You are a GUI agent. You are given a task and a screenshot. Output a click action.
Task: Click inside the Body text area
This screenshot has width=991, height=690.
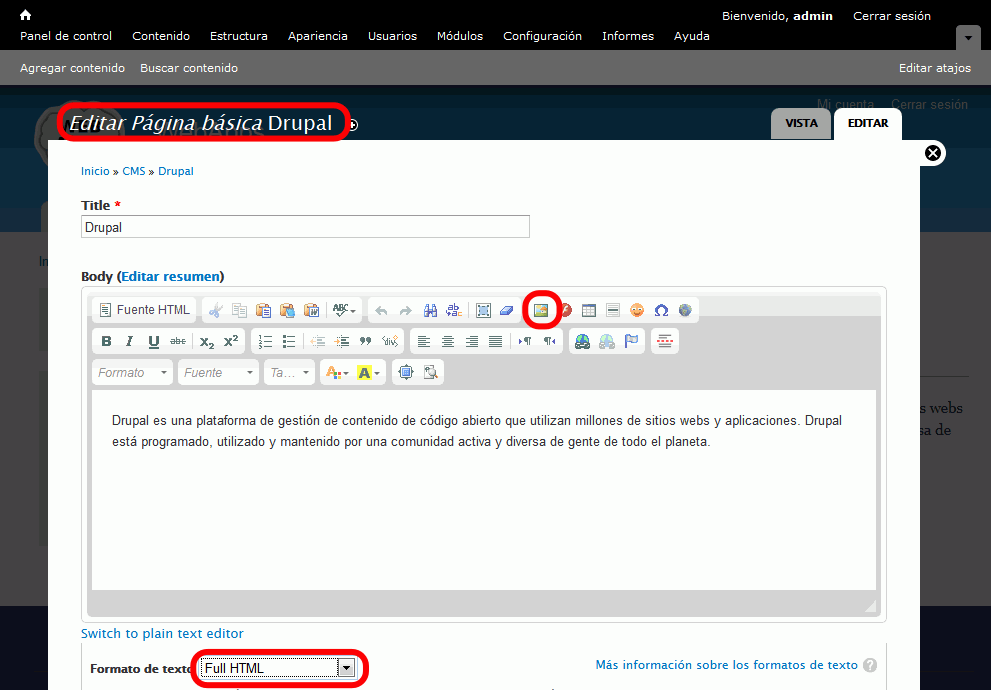click(x=483, y=490)
